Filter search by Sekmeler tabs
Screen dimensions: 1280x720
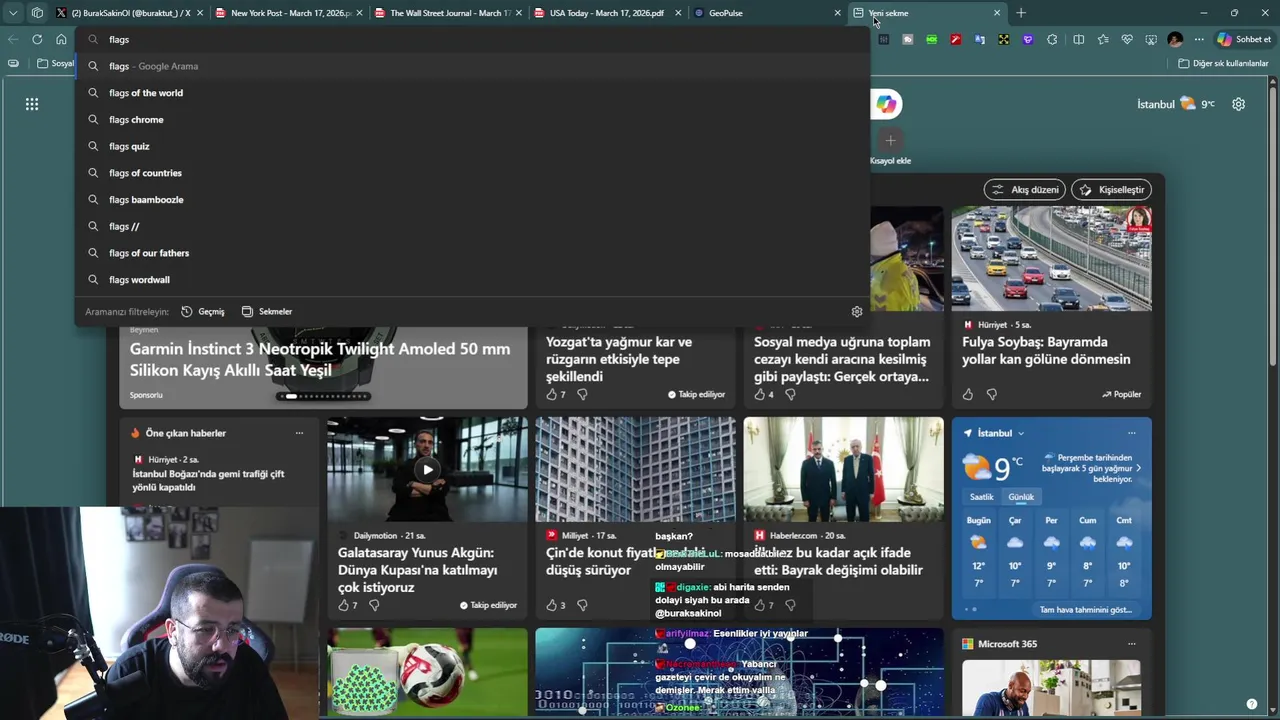266,311
